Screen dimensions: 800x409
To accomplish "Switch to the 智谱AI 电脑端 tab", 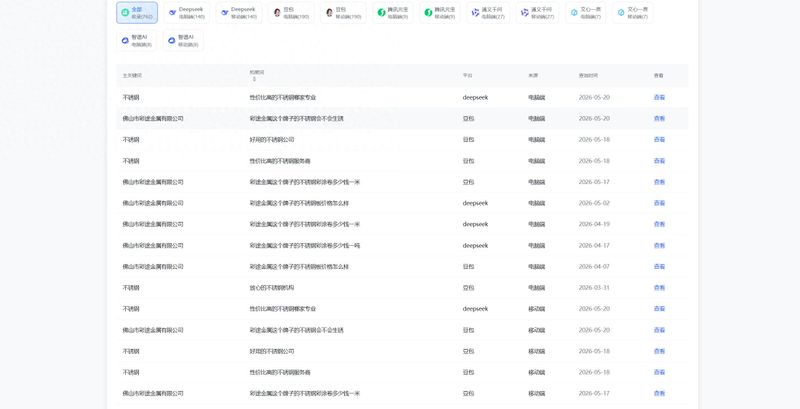I will [137, 41].
